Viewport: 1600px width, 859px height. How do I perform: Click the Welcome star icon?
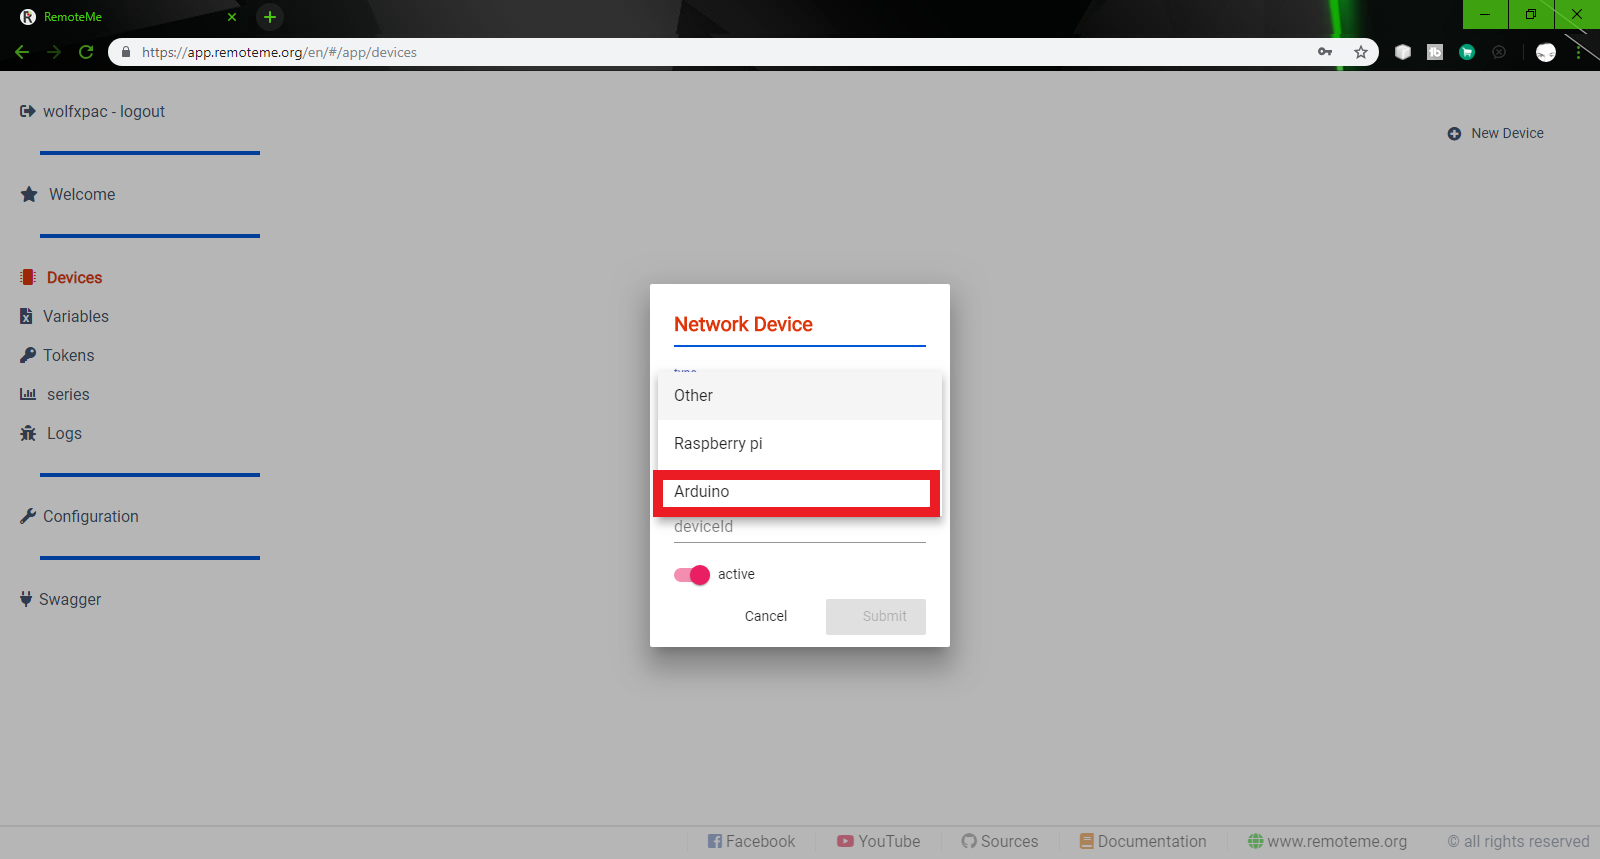(x=29, y=194)
